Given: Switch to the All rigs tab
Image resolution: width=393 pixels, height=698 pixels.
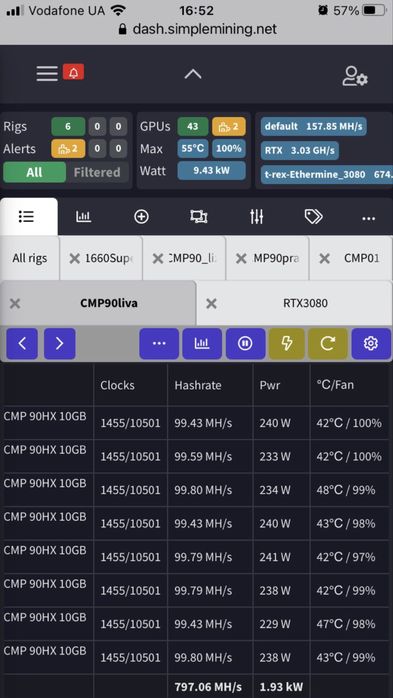Looking at the screenshot, I should [29, 258].
